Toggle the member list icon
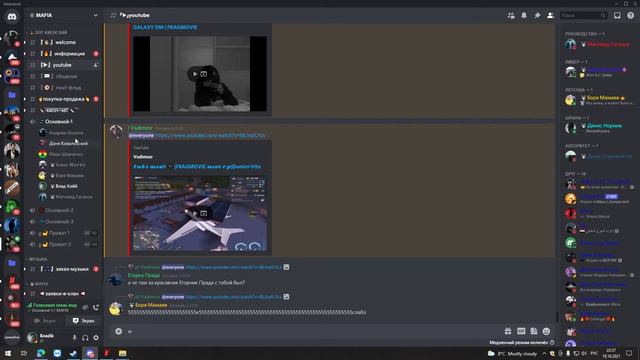The width and height of the screenshot is (640, 360). pos(550,16)
